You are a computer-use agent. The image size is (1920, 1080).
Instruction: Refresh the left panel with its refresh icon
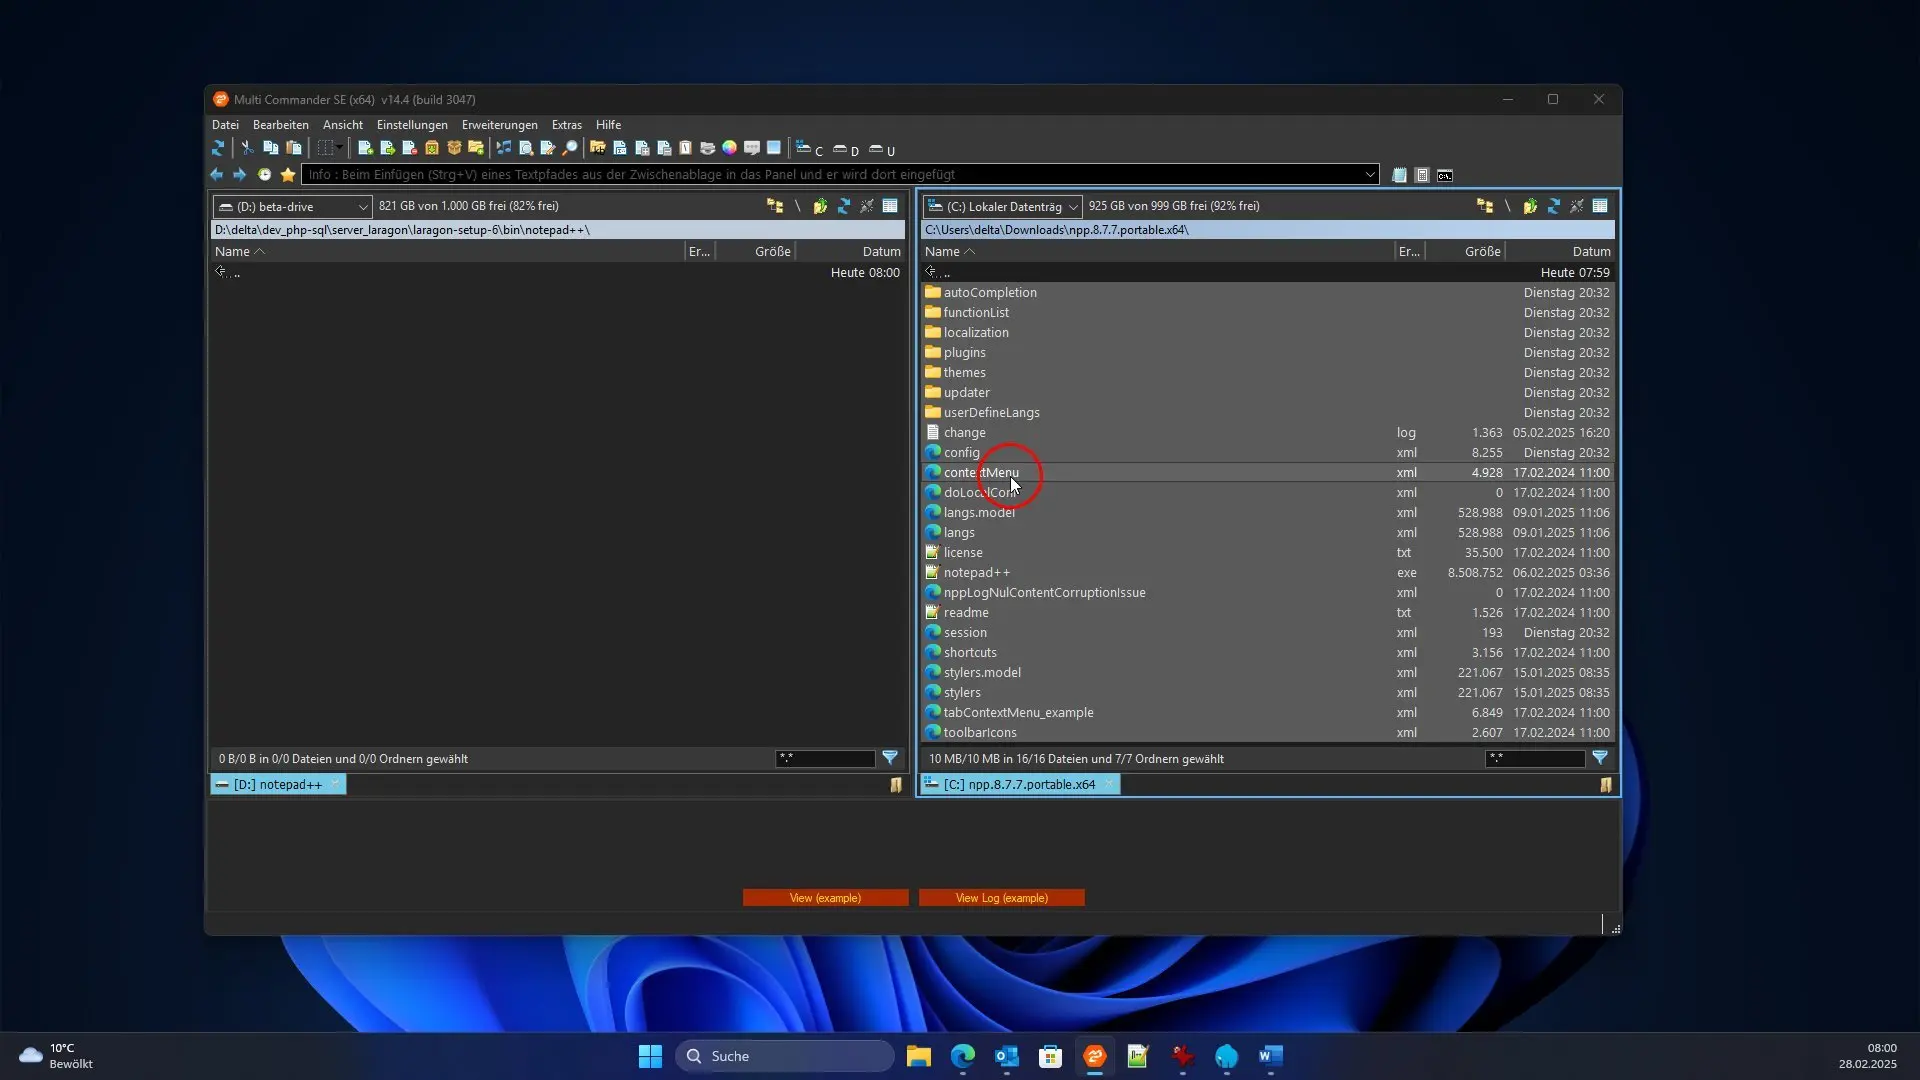(843, 206)
